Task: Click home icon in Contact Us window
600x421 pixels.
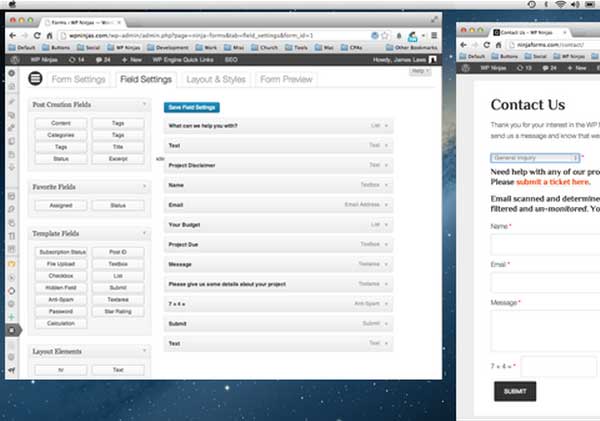Action: 498,45
